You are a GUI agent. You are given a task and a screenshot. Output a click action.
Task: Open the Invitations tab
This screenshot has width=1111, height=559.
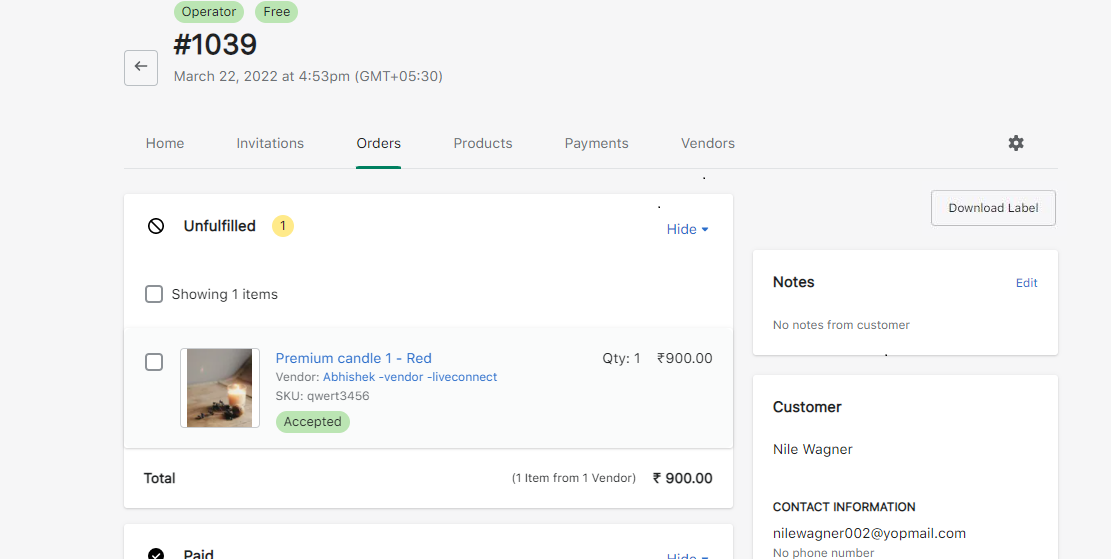270,143
